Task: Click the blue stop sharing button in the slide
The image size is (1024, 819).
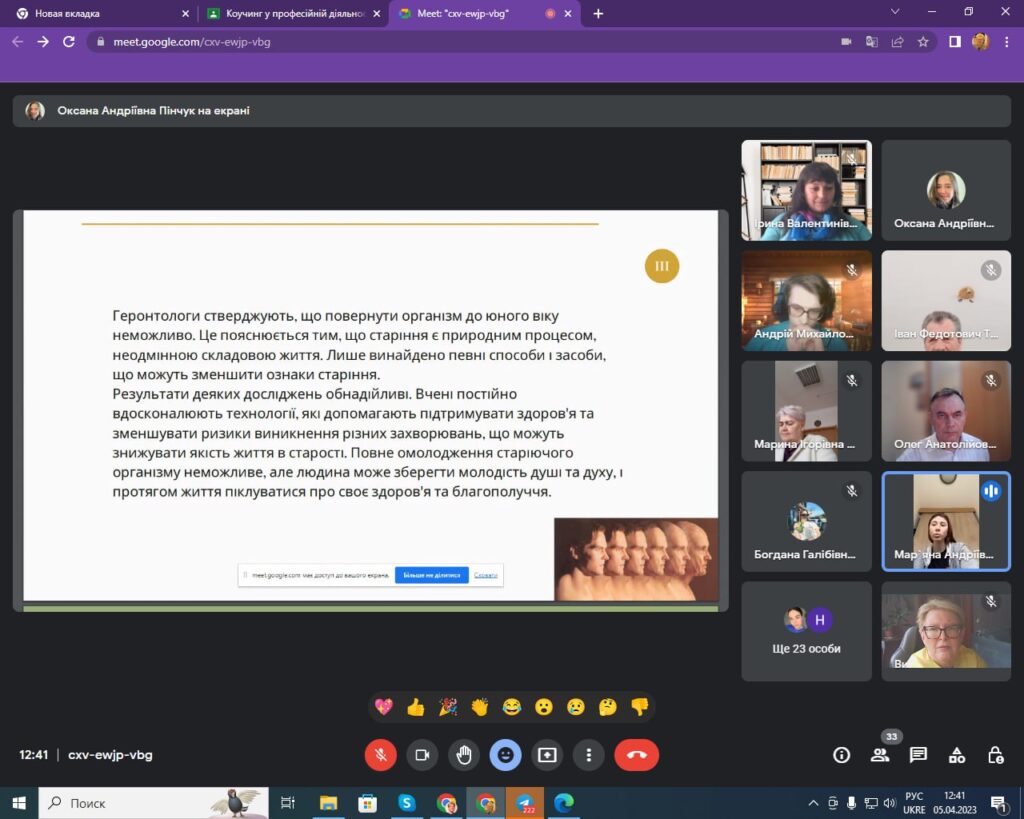Action: point(432,575)
